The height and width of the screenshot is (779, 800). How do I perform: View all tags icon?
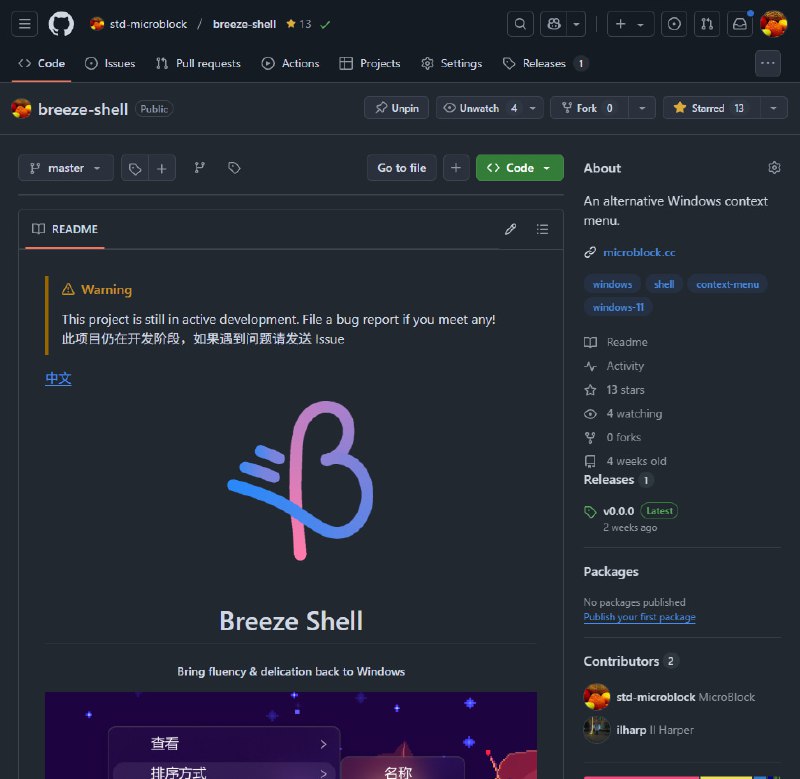click(234, 168)
